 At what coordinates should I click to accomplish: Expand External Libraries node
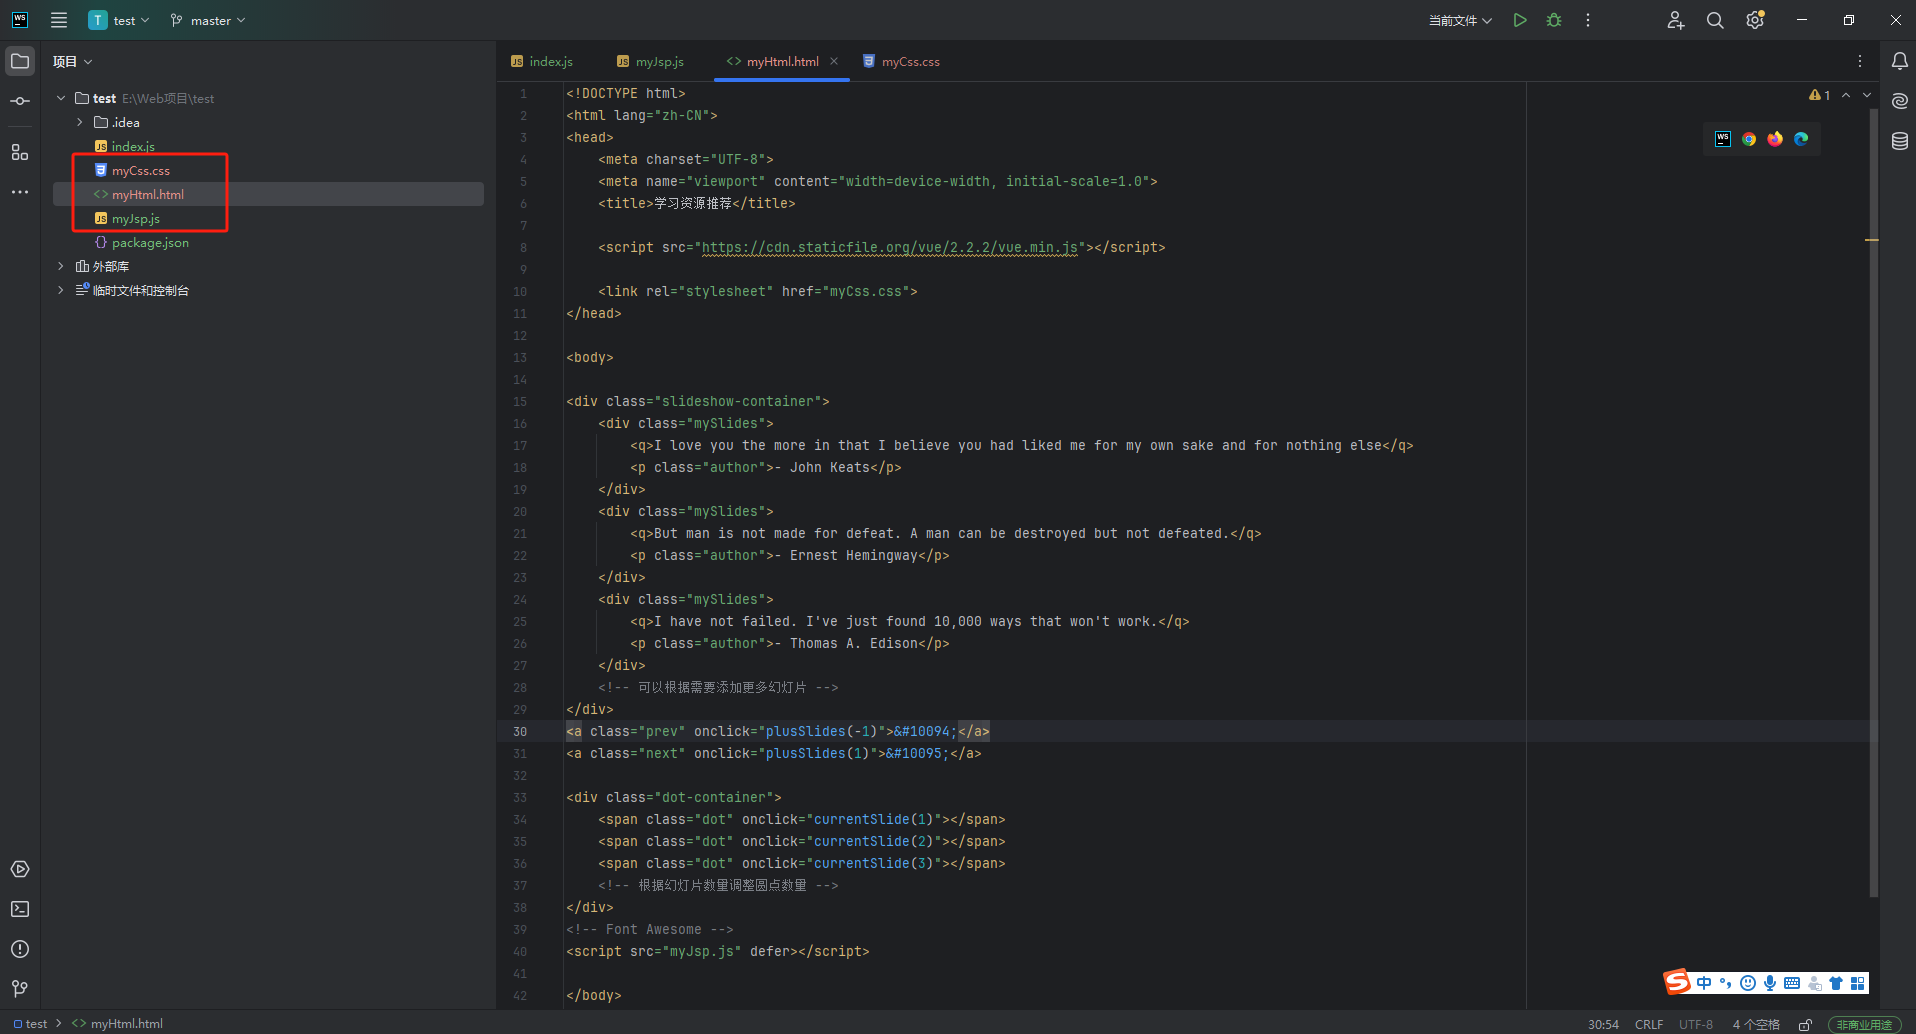tap(61, 266)
